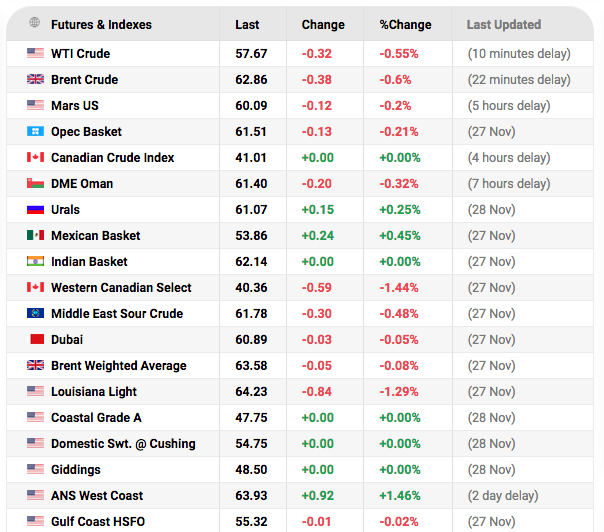
Task: Click the globe icon in table header
Action: 35,23
